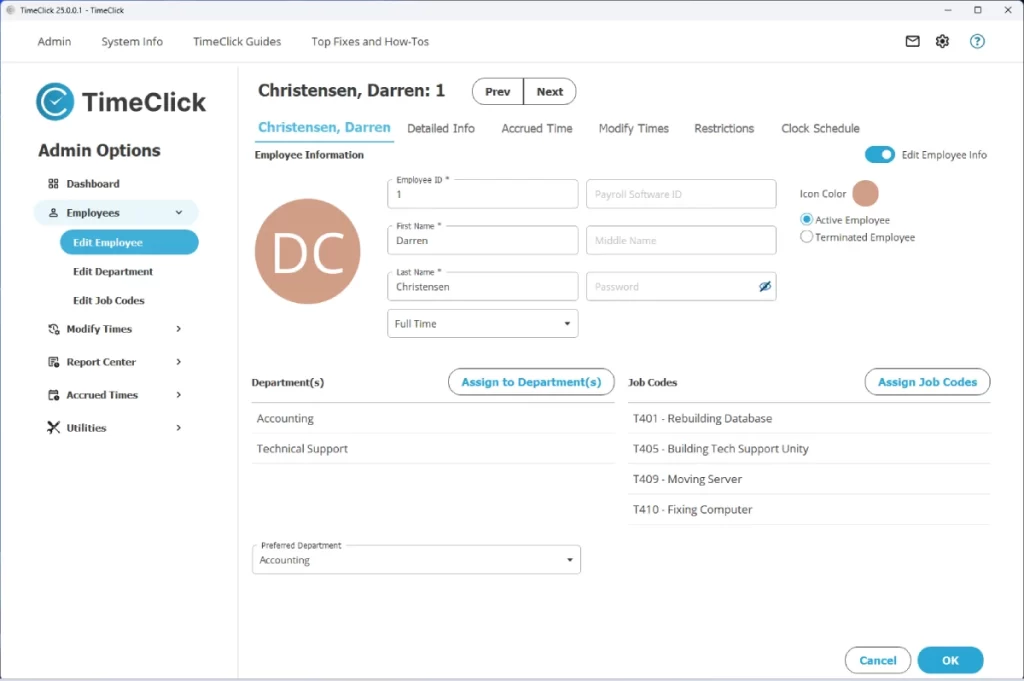This screenshot has height=681, width=1024.
Task: Click the Dashboard grid icon
Action: (x=54, y=184)
